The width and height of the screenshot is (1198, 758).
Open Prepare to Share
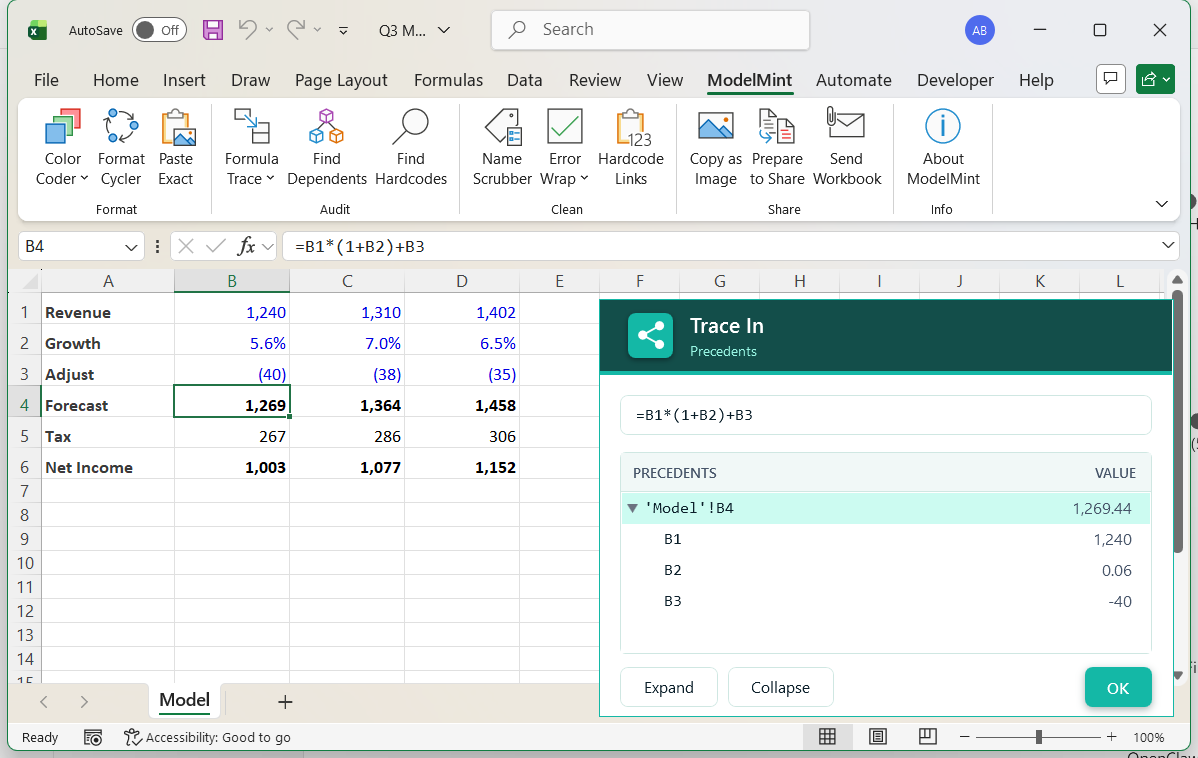(777, 148)
